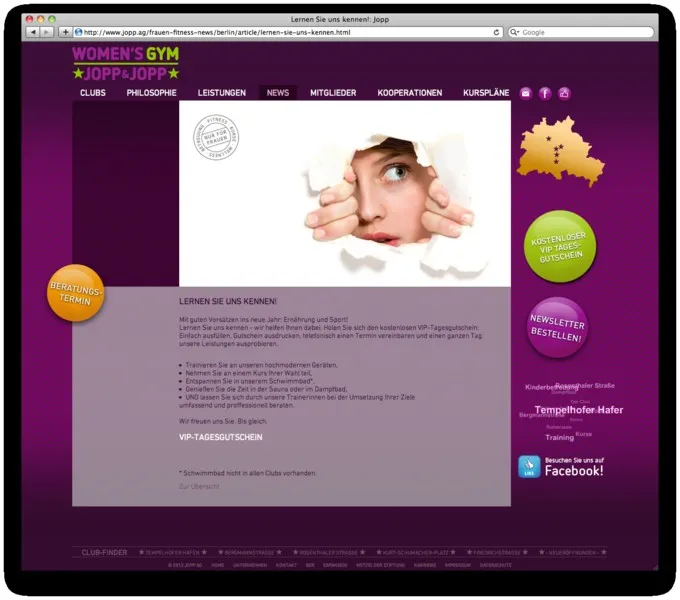Click the browser back arrow button
680x600 pixels.
click(33, 32)
